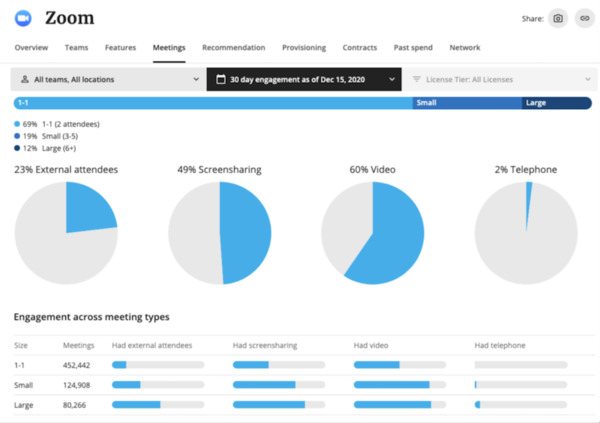Click the calendar icon in engagement filter
600x423 pixels.
[x=221, y=79]
